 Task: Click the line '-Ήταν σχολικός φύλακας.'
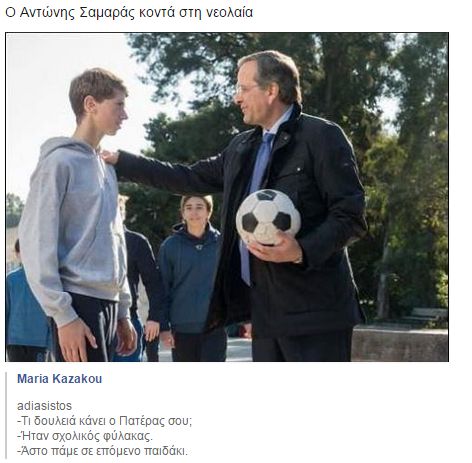click(x=85, y=436)
